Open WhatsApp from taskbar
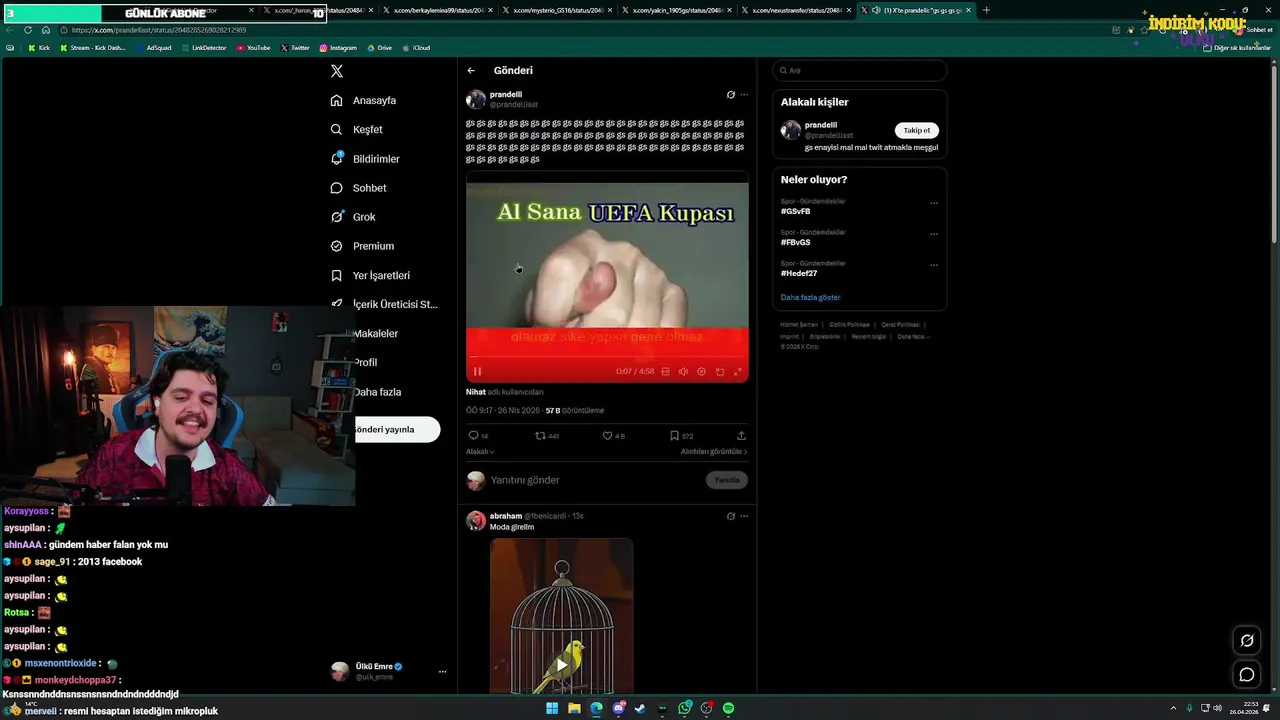Viewport: 1280px width, 720px height. tap(684, 708)
